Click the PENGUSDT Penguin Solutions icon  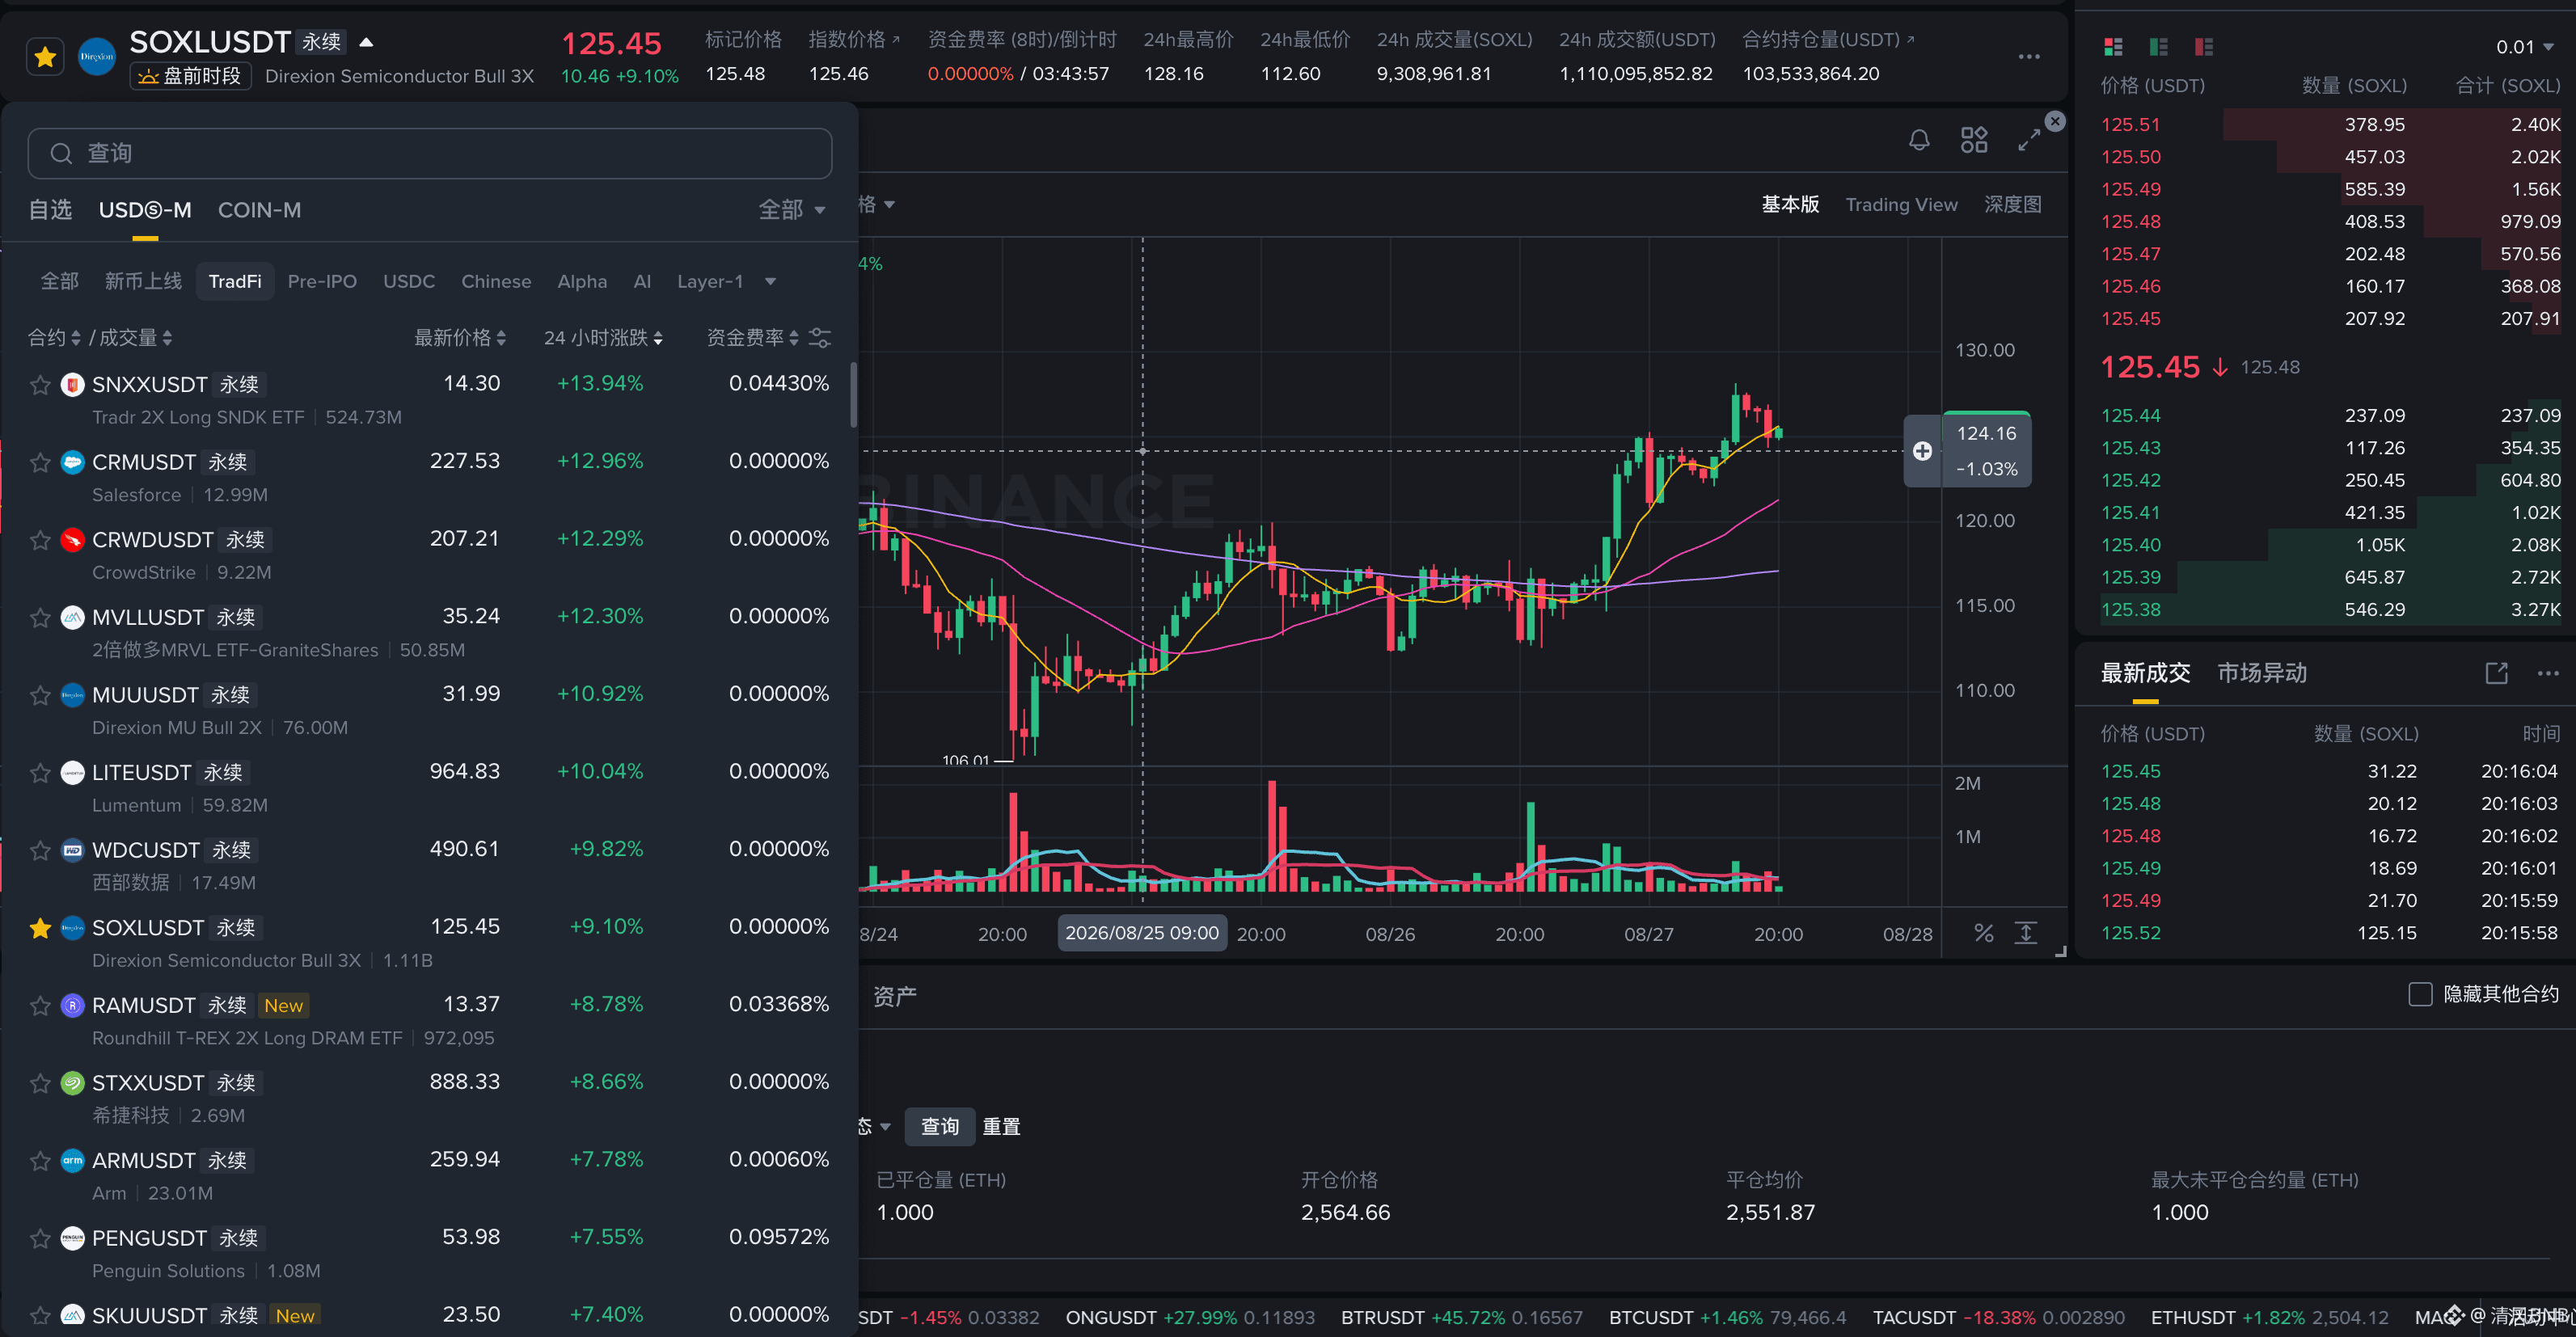pyautogui.click(x=72, y=1238)
